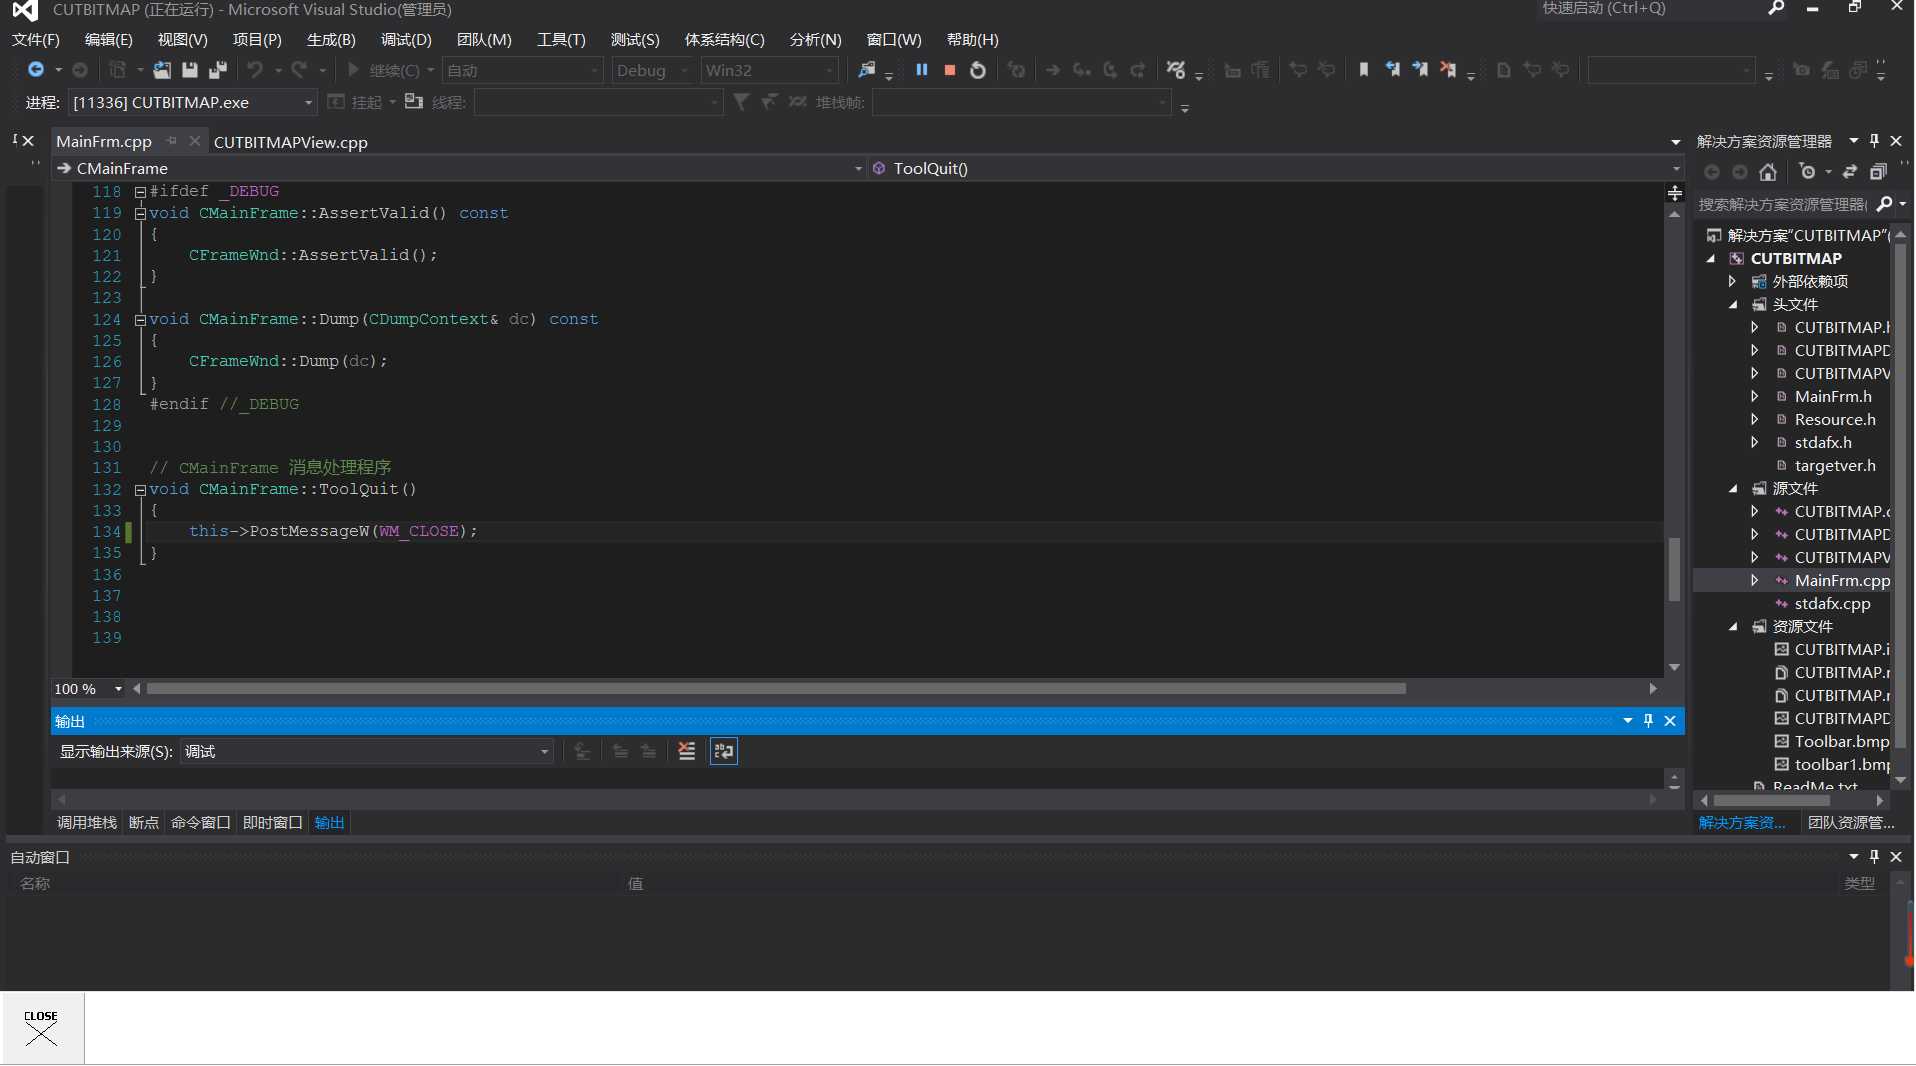The width and height of the screenshot is (1916, 1066).
Task: Toggle a bookmark on current line
Action: point(1364,70)
